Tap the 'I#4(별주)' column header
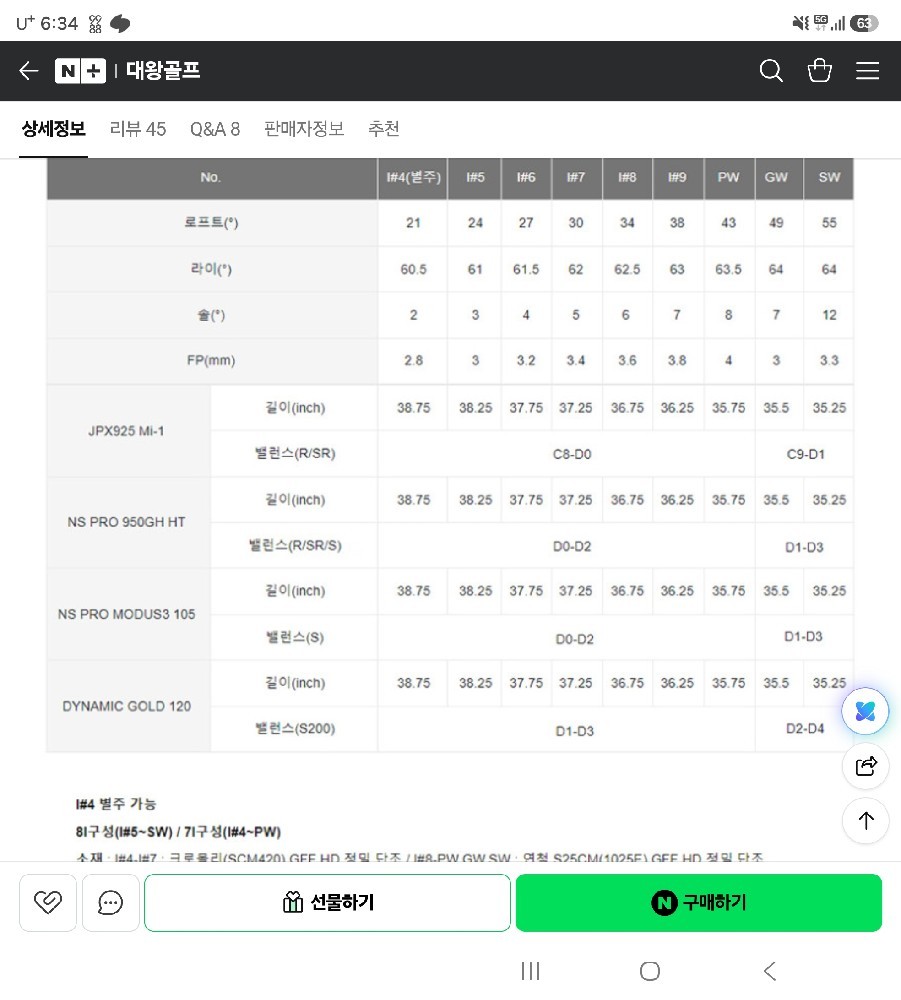This screenshot has height=1000, width=901. [x=413, y=177]
